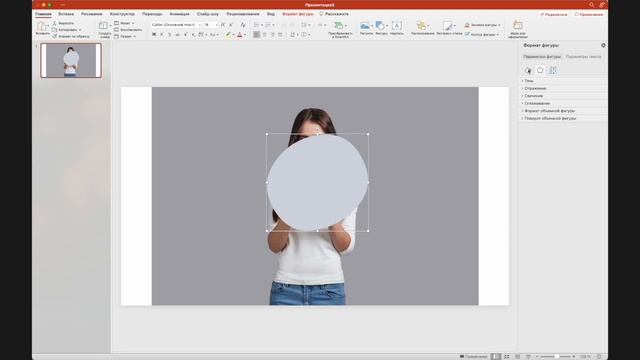Open the font size combo box

(x=211, y=25)
